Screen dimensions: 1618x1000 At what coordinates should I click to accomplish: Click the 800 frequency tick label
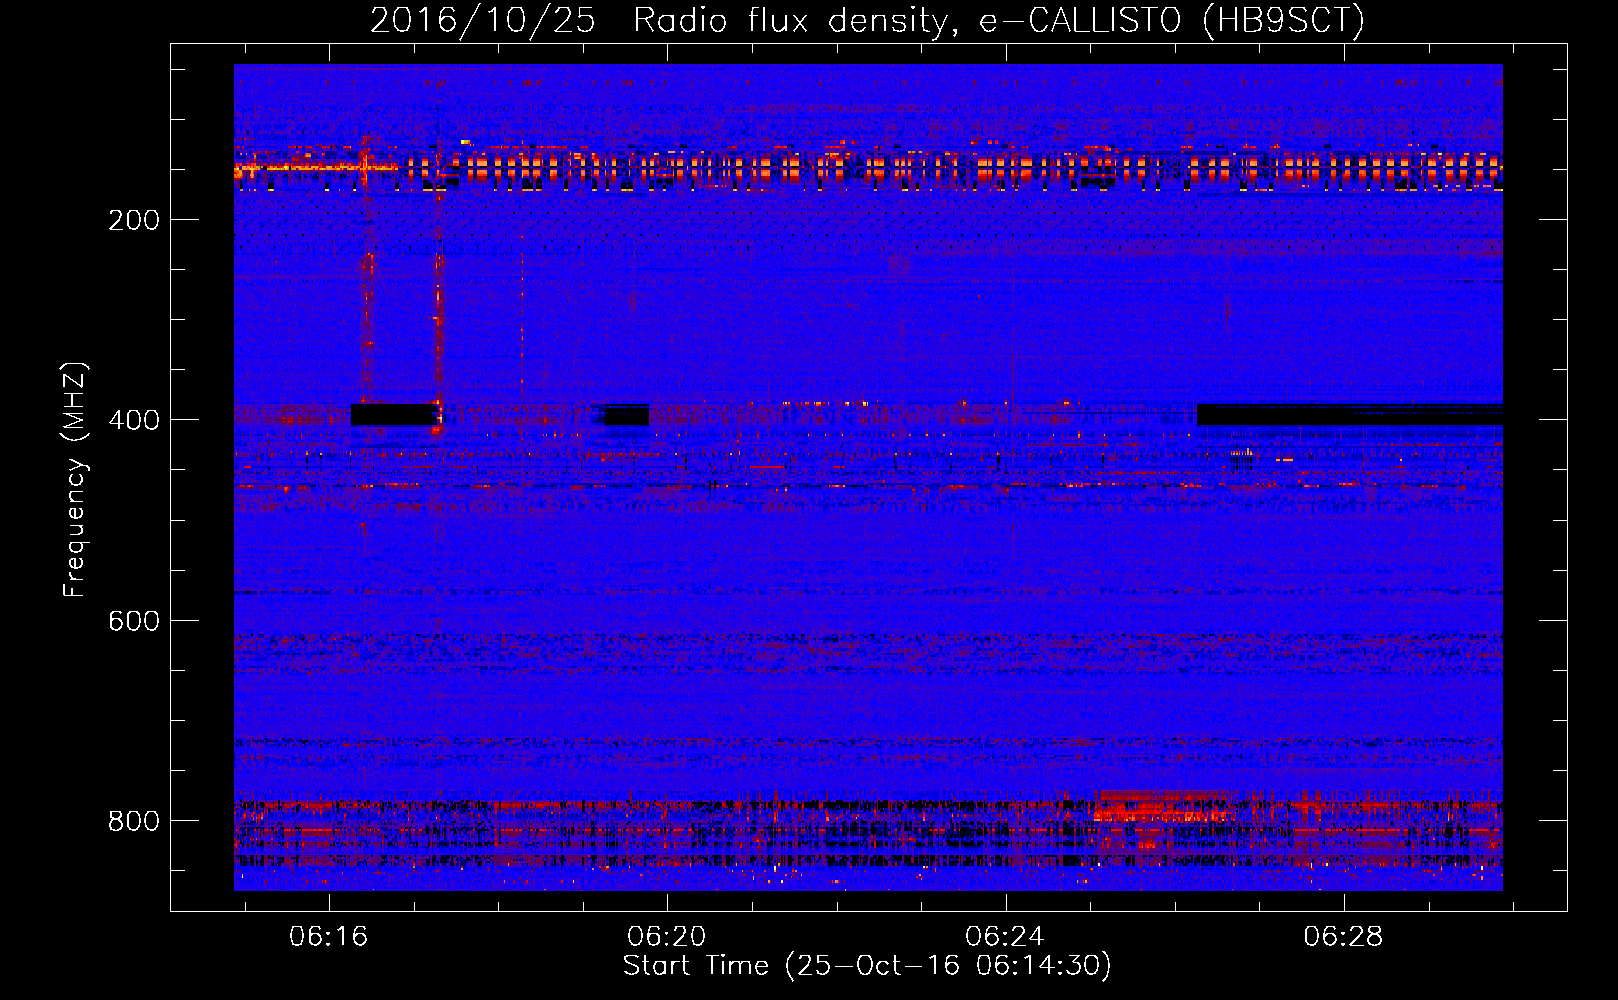coord(134,821)
